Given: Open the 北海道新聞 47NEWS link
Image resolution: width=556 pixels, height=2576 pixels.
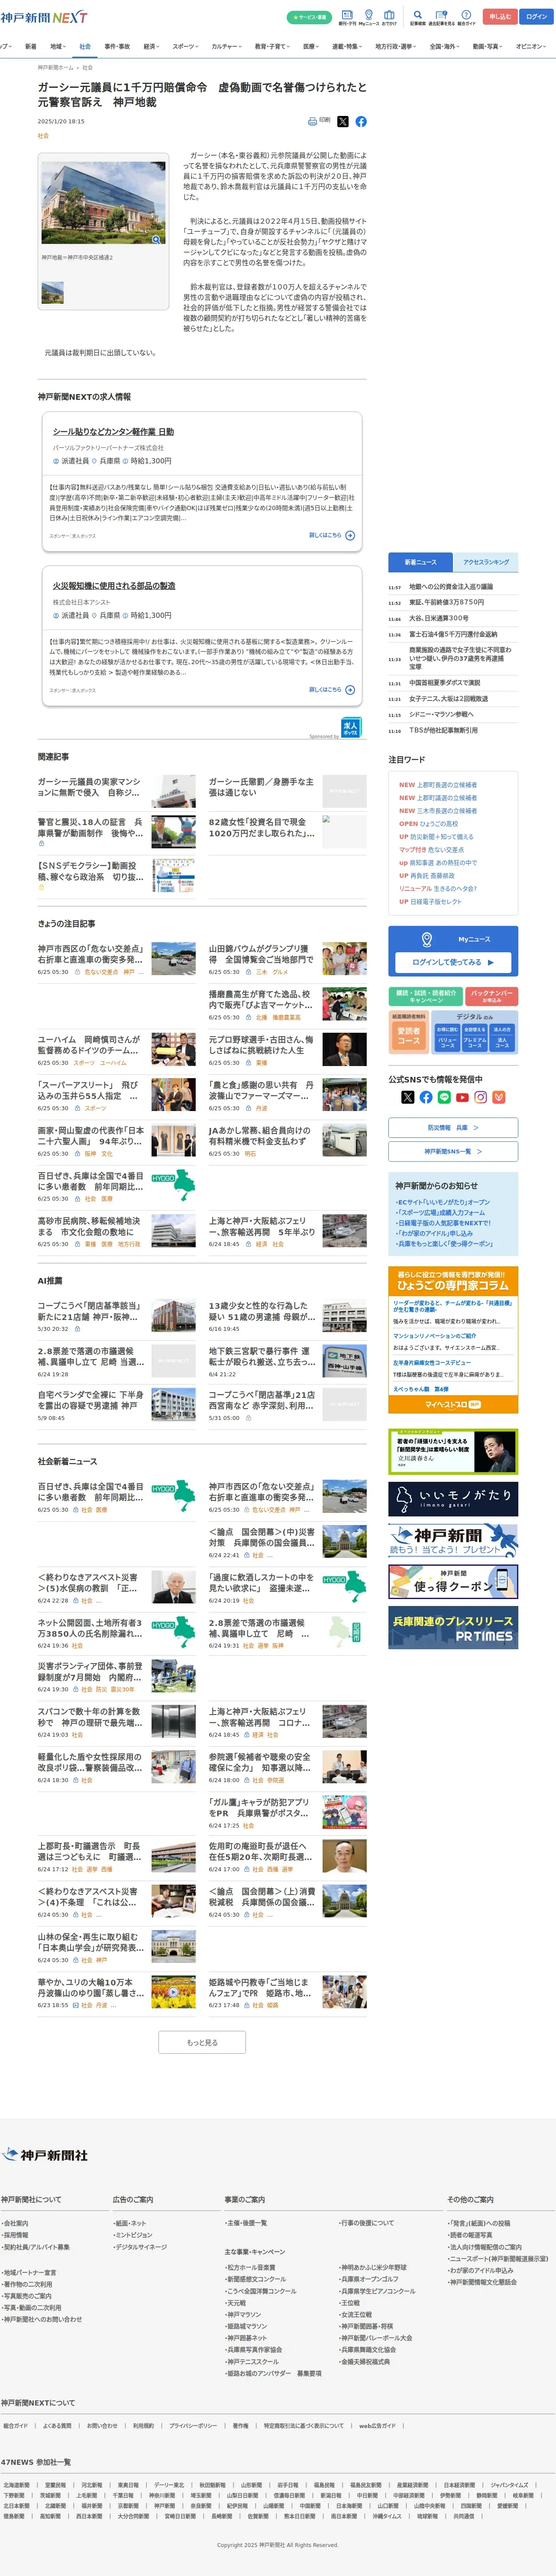Looking at the screenshot, I should [x=16, y=2485].
